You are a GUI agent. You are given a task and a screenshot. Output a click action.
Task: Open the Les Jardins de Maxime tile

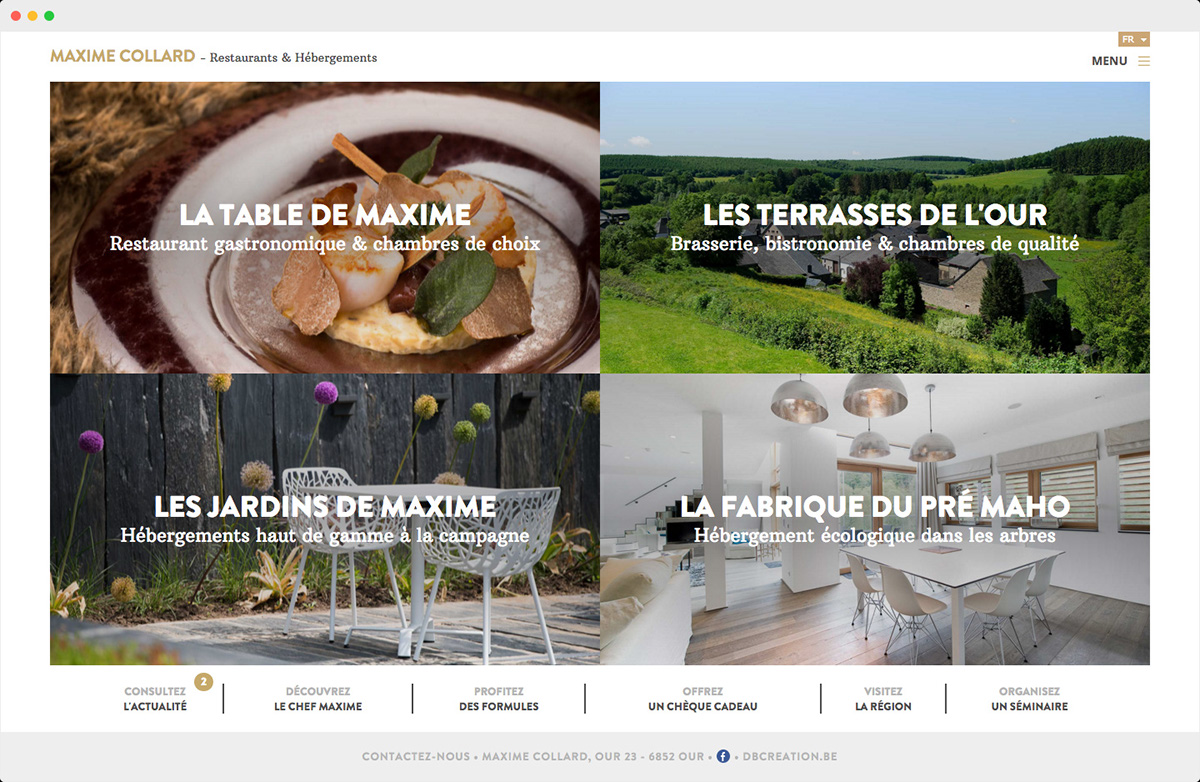point(325,520)
